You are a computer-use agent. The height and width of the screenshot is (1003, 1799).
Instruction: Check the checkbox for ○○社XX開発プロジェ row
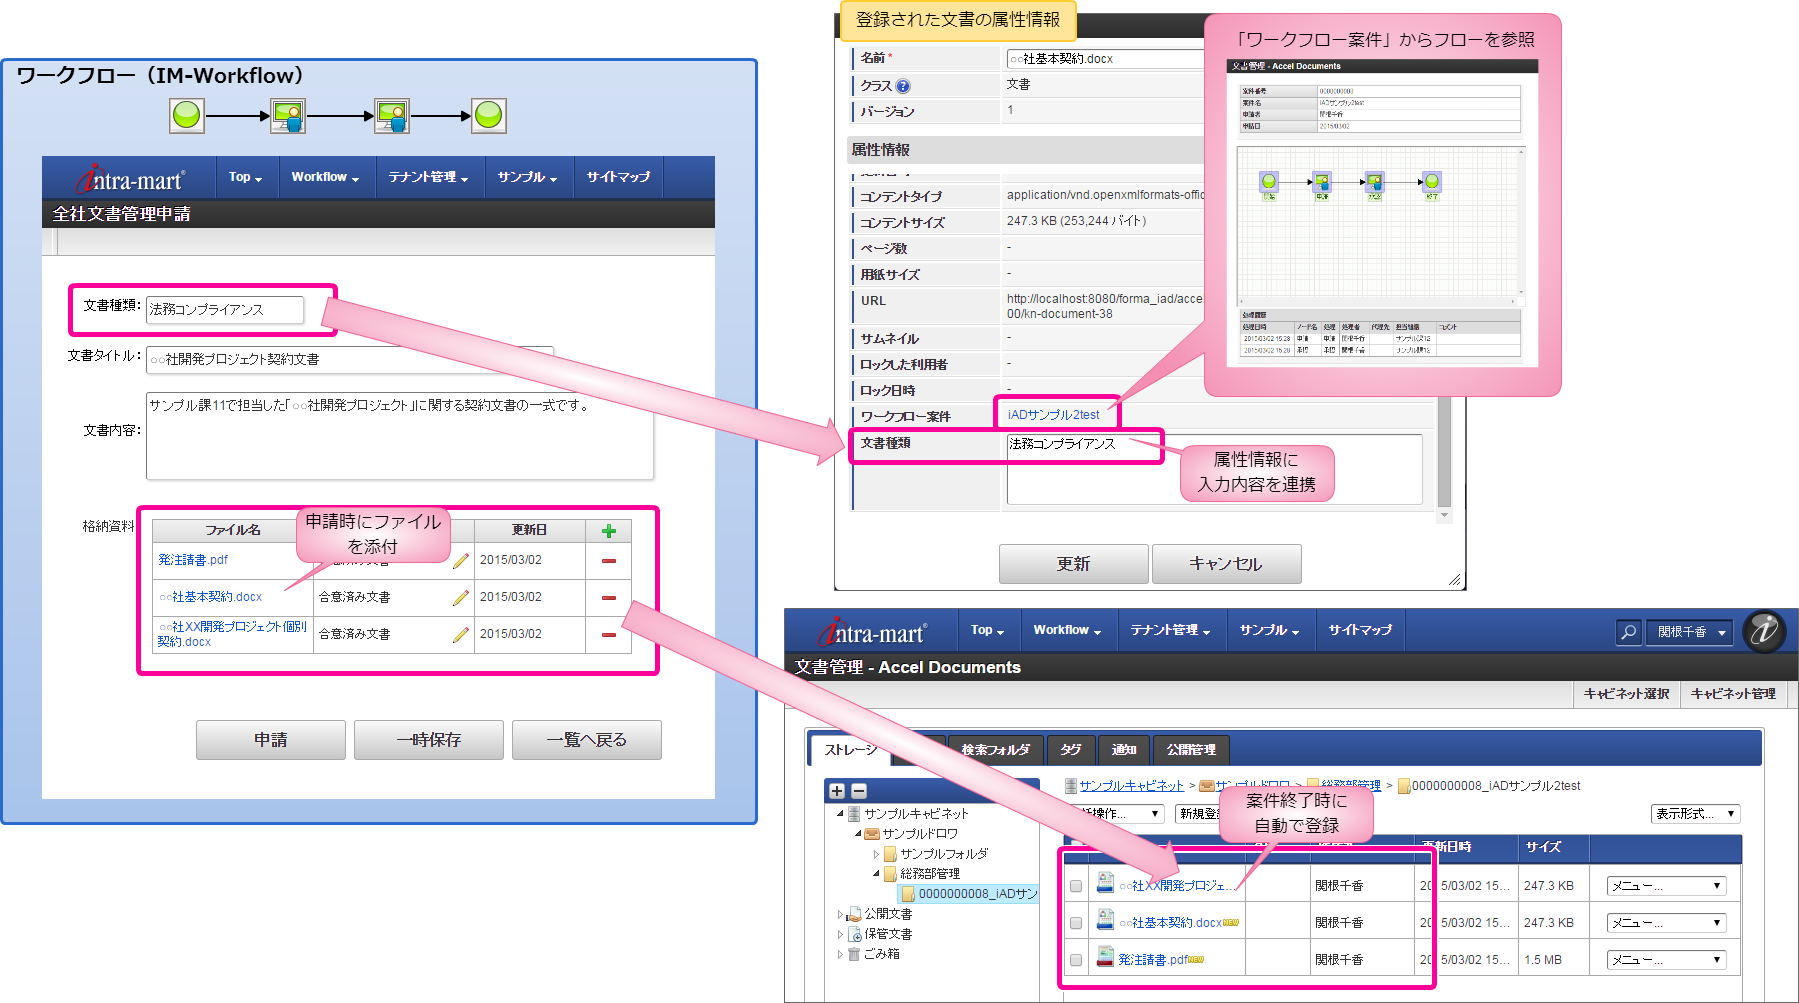point(1074,885)
